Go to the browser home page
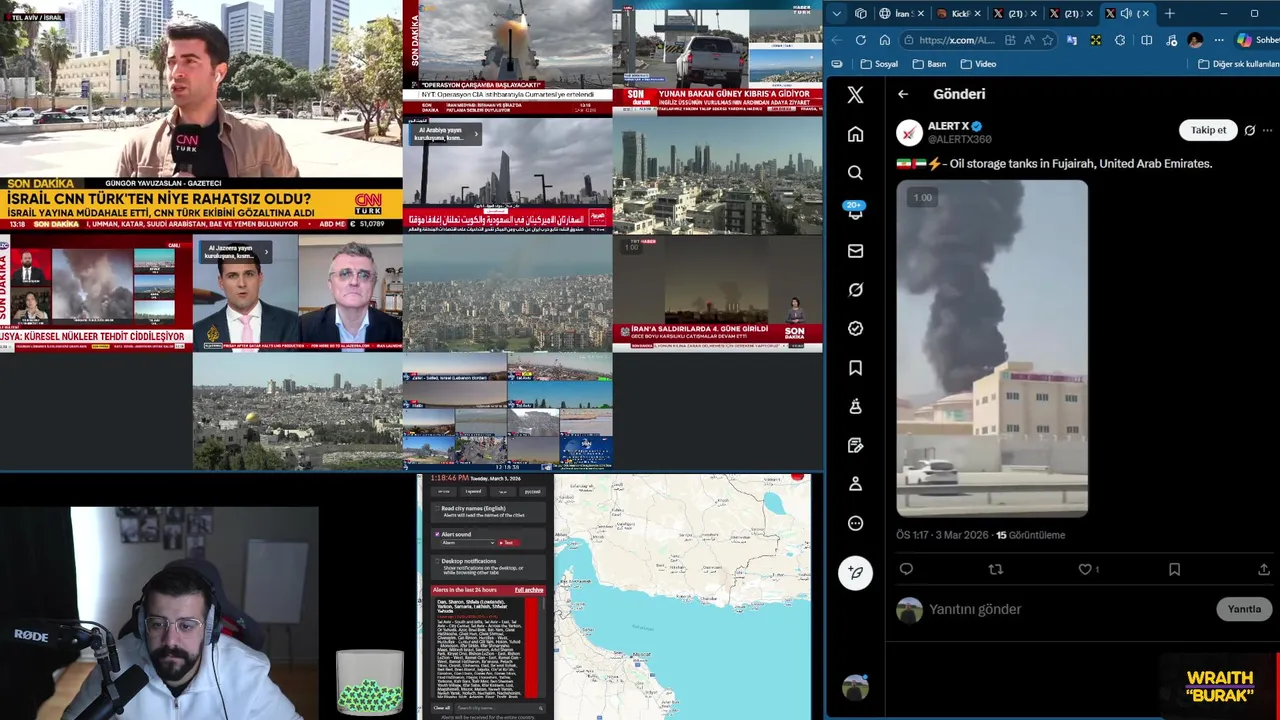Image resolution: width=1280 pixels, height=720 pixels. (x=885, y=40)
